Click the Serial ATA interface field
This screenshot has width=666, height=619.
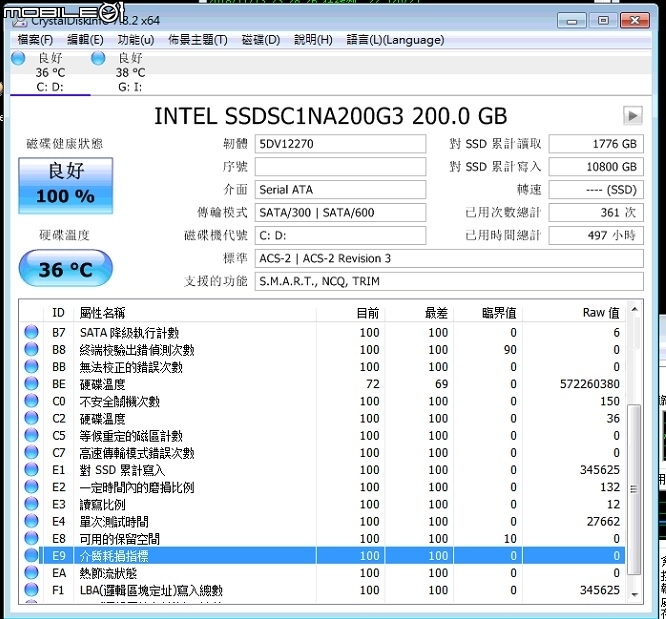click(340, 189)
